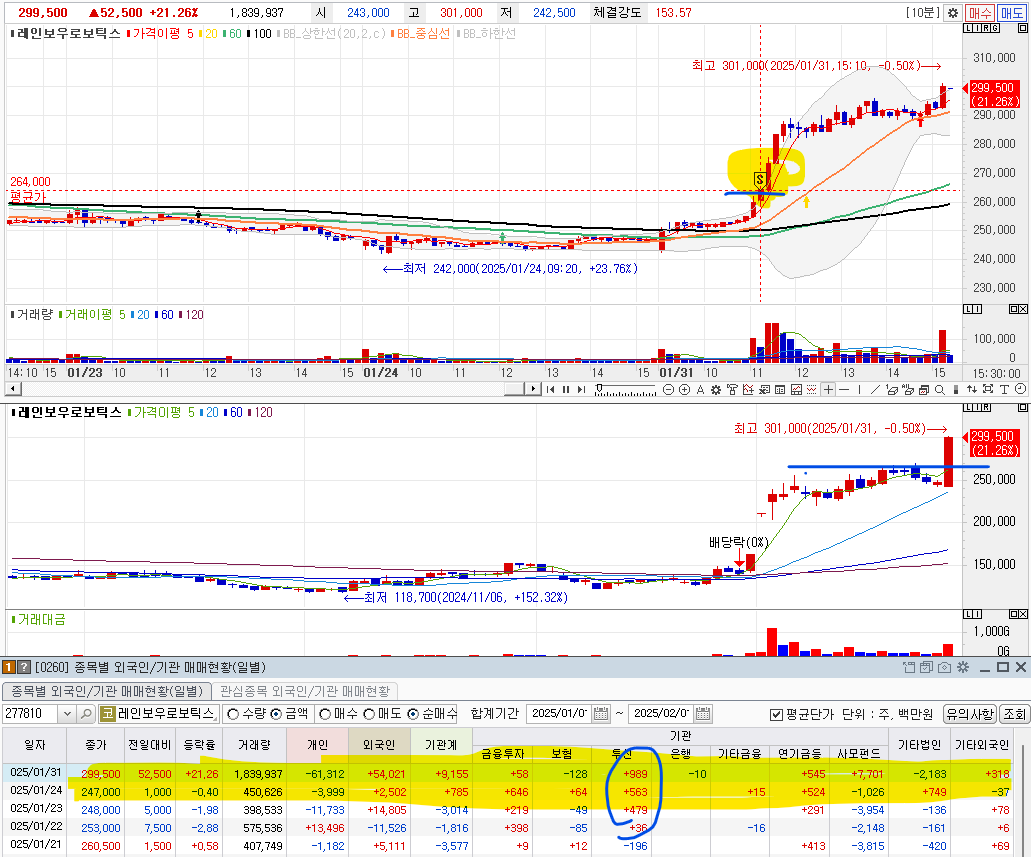Open start date calendar picker
Screen dimensions: 1031x857
601,714
